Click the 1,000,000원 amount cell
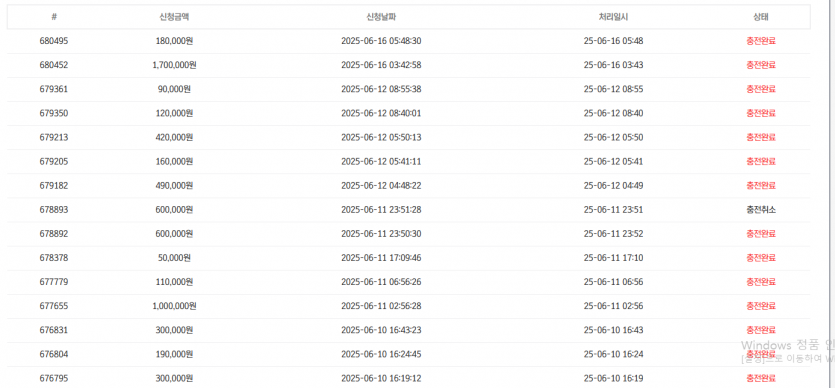The image size is (835, 388). 174,306
